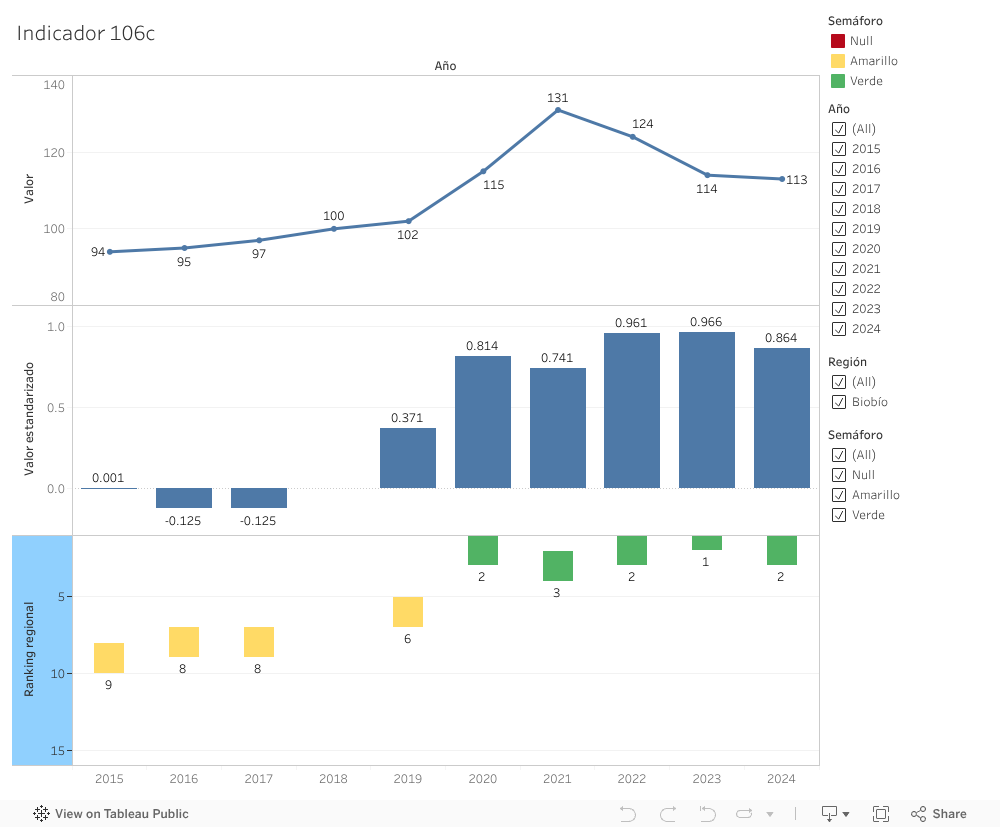Uncheck year 2021 filter
The height and width of the screenshot is (827, 1000).
(839, 269)
